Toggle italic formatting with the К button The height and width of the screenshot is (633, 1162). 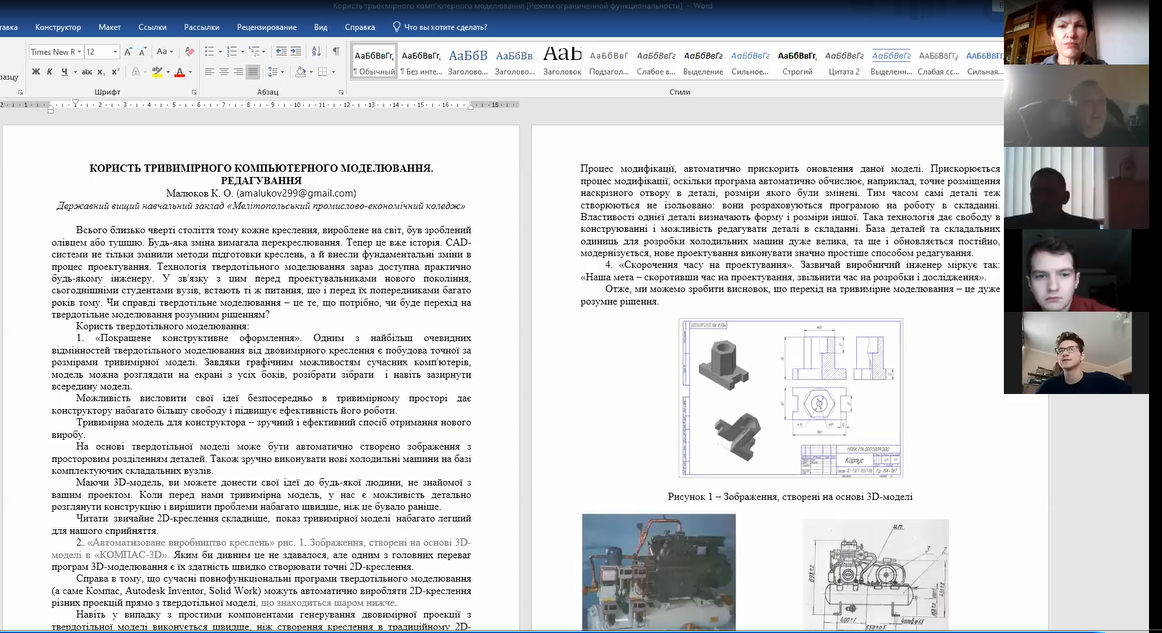50,72
